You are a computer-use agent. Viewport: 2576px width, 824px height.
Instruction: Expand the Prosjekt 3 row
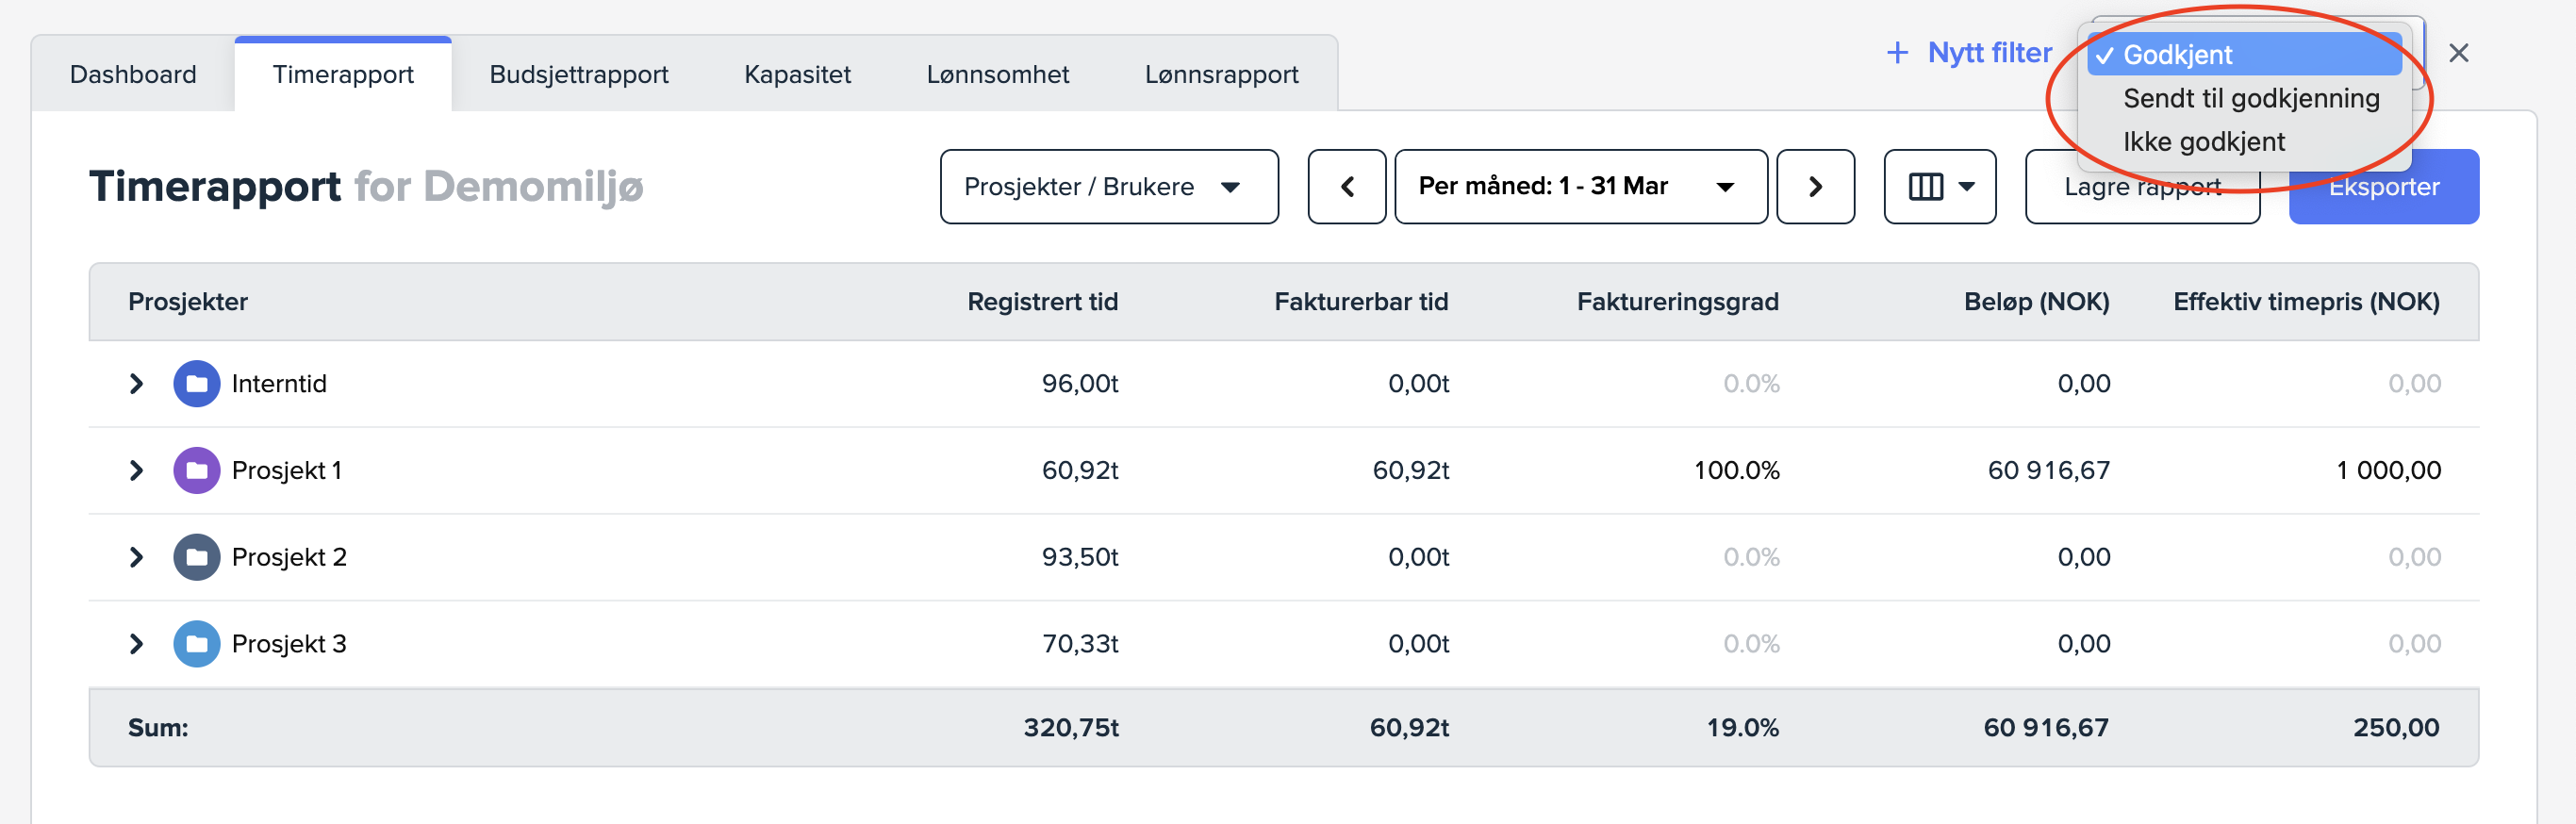tap(137, 644)
